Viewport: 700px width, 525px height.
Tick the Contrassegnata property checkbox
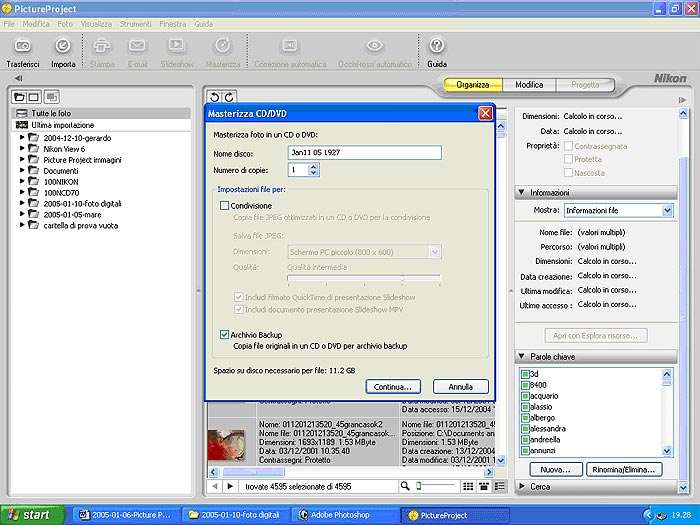point(568,146)
